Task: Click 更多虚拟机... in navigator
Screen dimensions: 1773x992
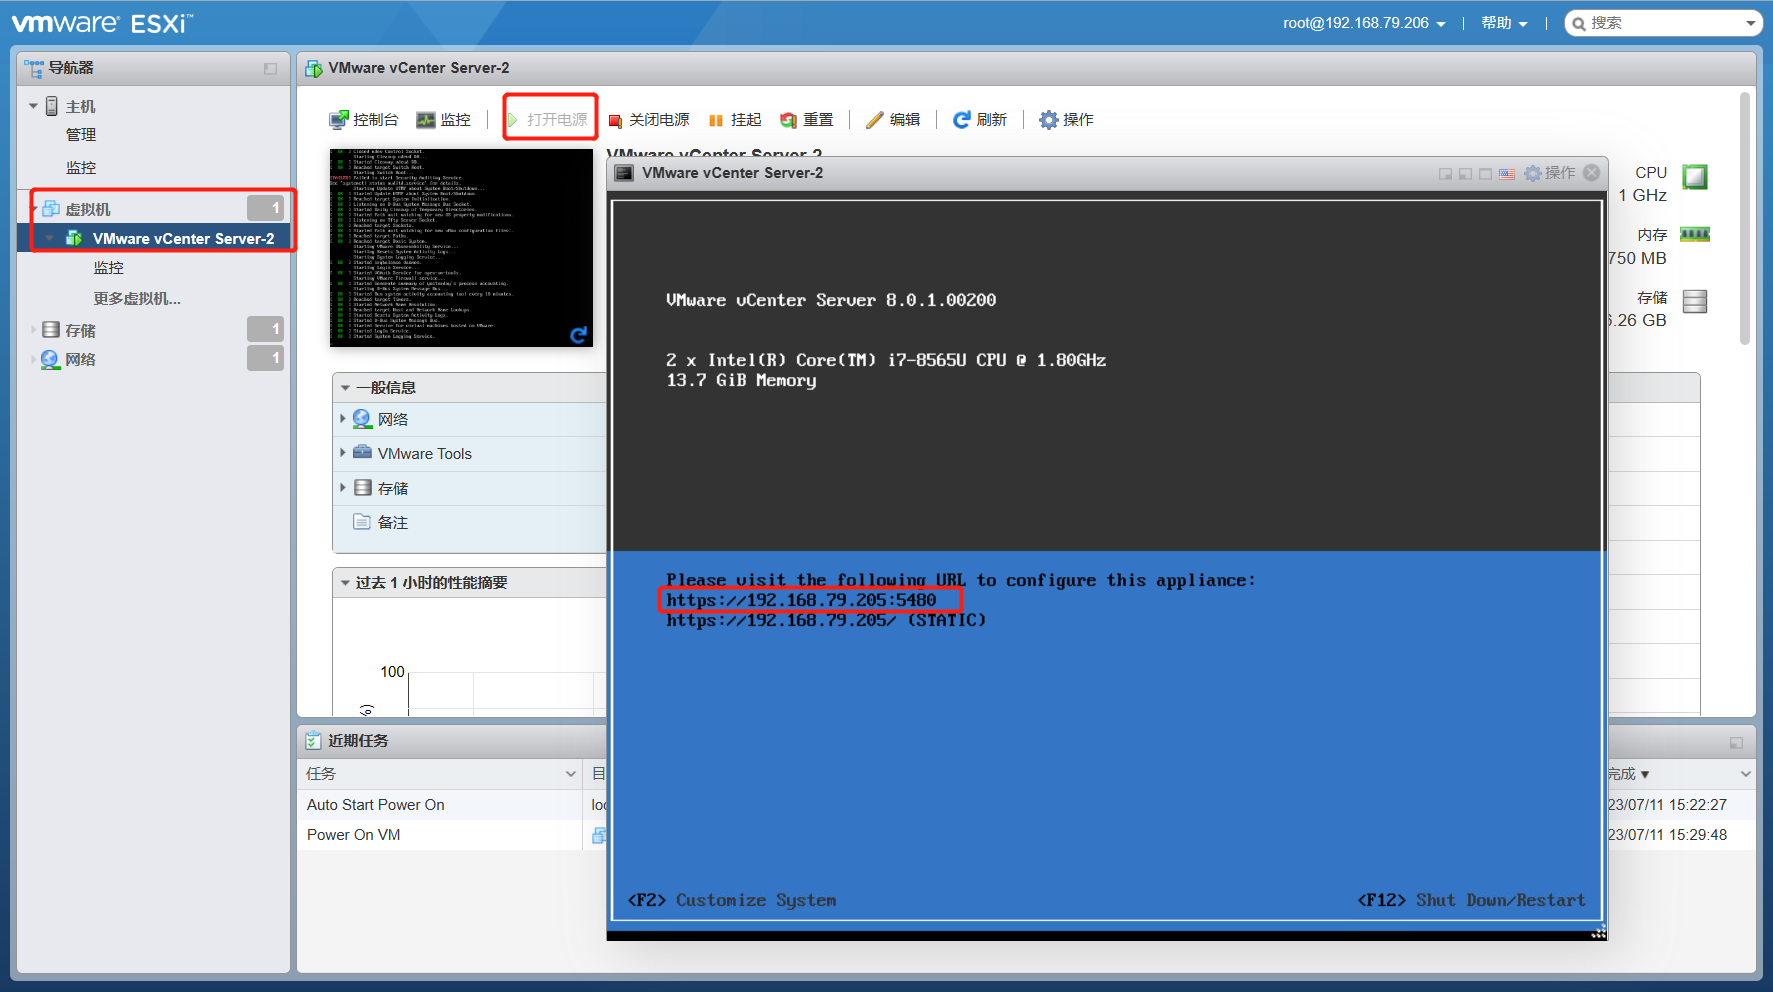Action: coord(137,299)
